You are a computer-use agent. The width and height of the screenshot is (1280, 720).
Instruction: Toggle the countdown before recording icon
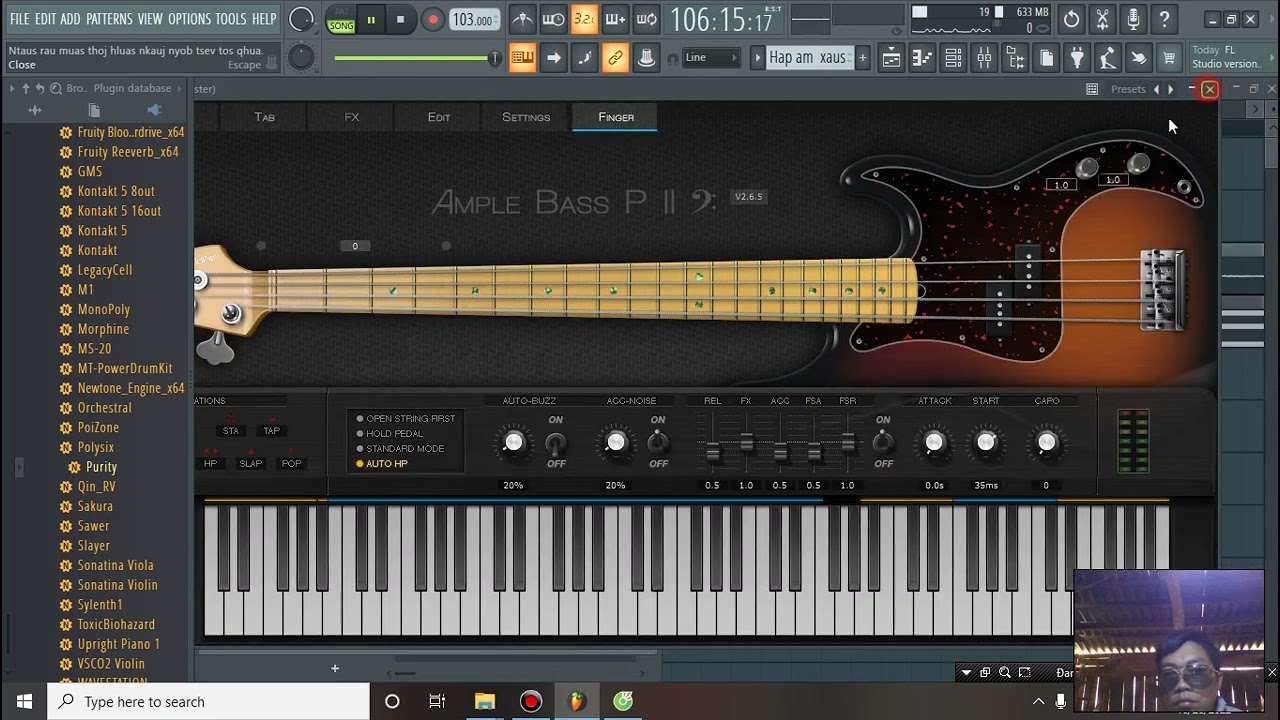(x=584, y=19)
